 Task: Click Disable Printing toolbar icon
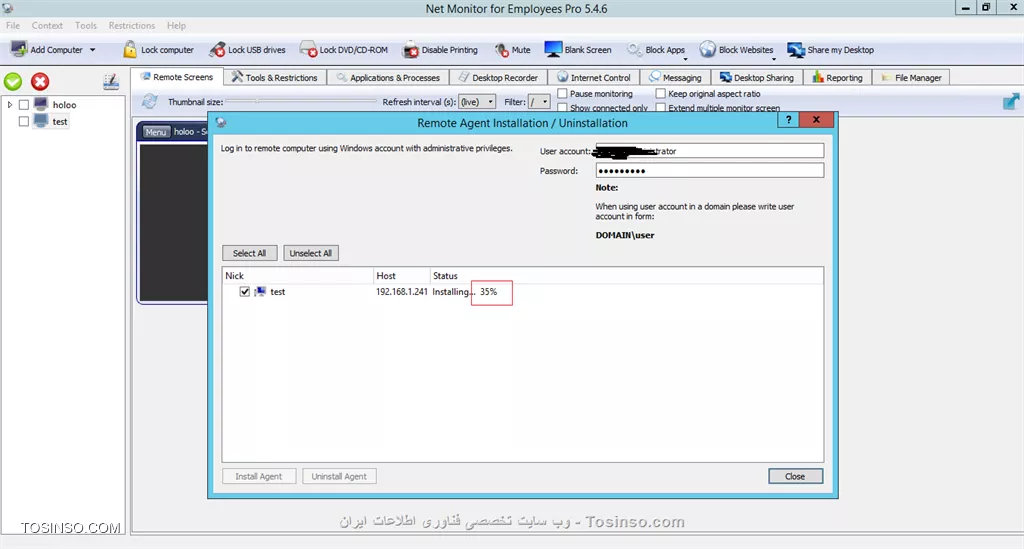(x=411, y=50)
